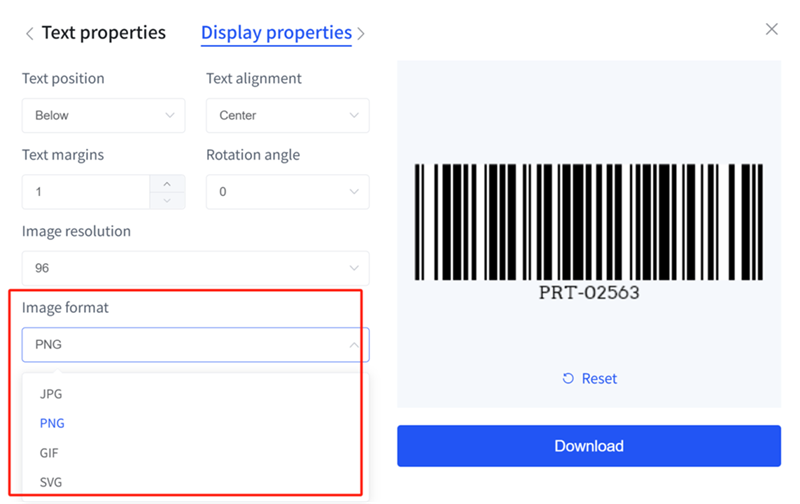Click the Reset link under barcode
The height and width of the screenshot is (504, 800).
coord(589,379)
